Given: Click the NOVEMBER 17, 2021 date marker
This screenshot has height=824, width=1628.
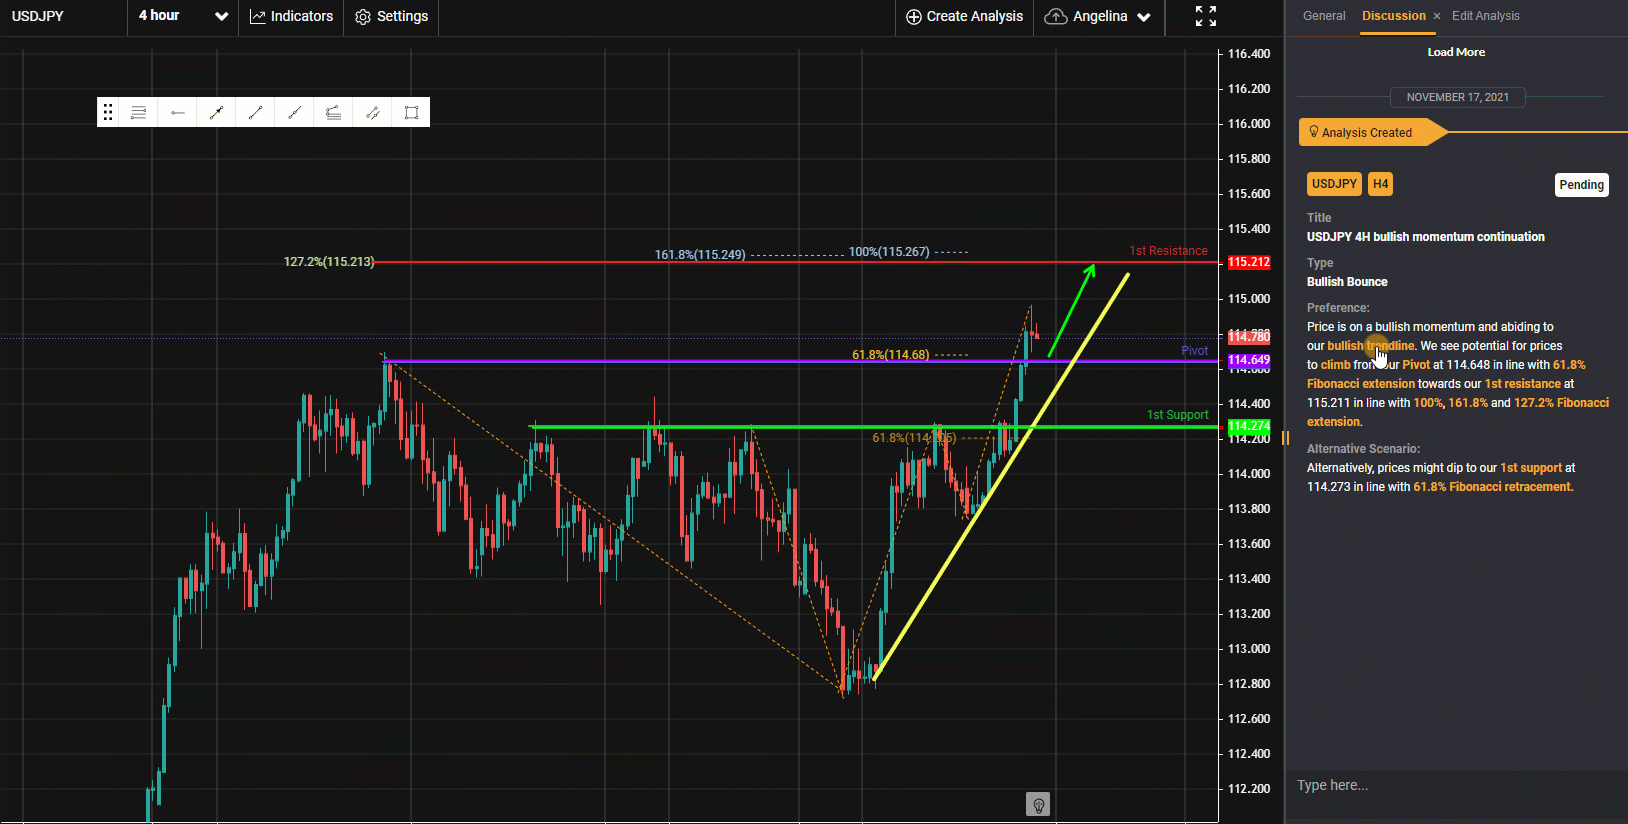Looking at the screenshot, I should [1457, 97].
